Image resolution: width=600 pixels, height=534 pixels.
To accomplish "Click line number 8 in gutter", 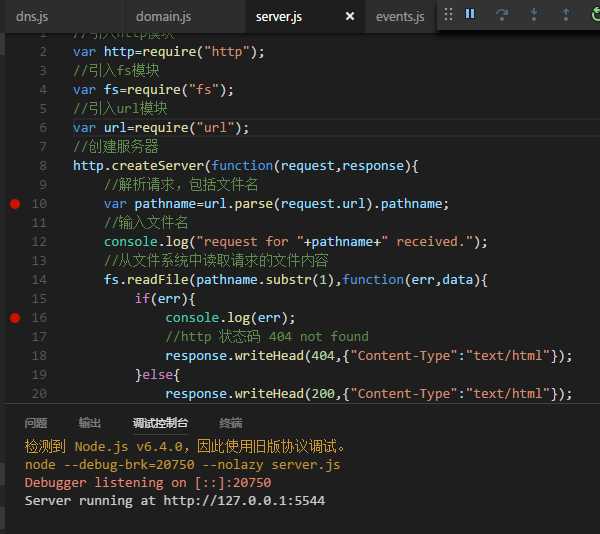I will (43, 166).
